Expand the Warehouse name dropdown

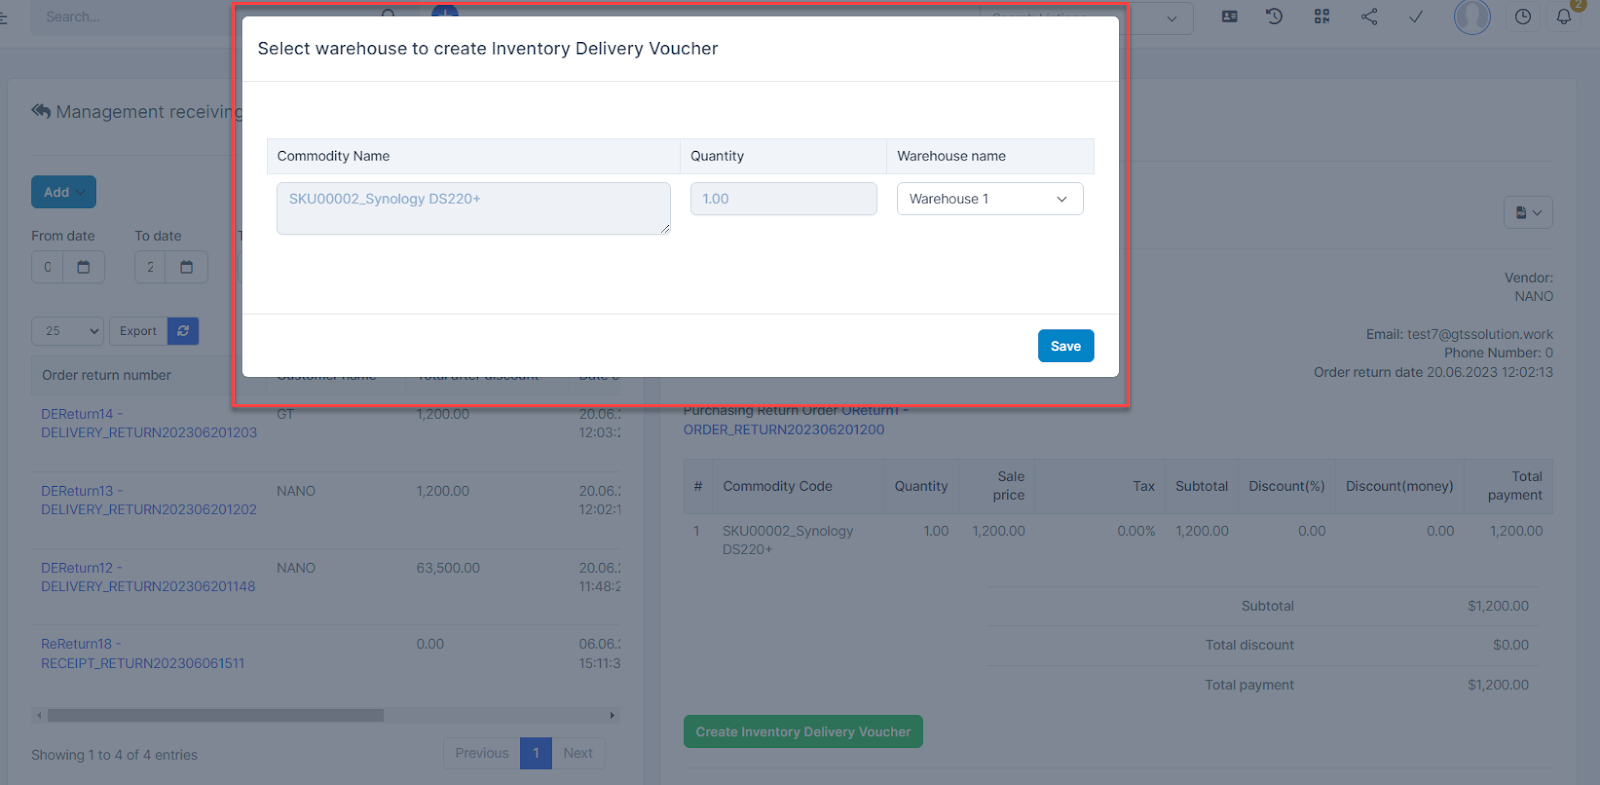[x=989, y=199]
